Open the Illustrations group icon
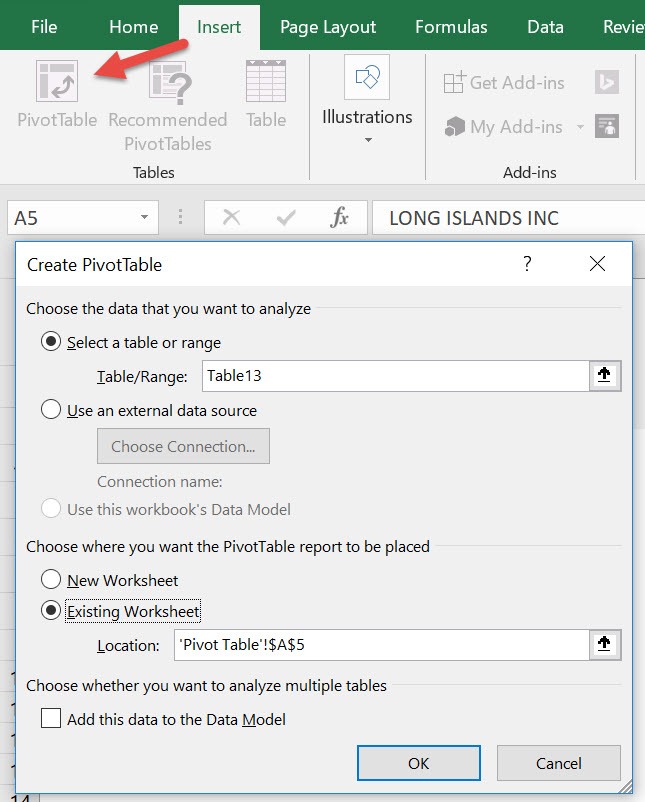 click(367, 77)
